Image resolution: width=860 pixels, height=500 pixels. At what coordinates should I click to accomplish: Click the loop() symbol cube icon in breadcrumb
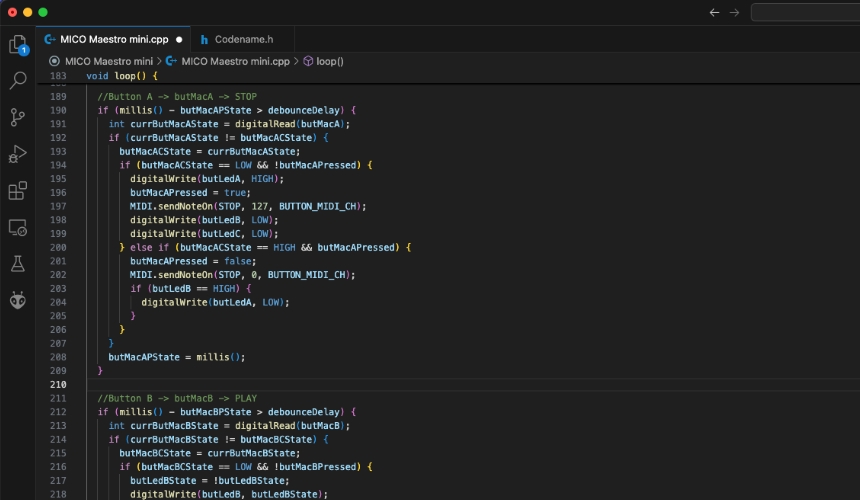308,61
